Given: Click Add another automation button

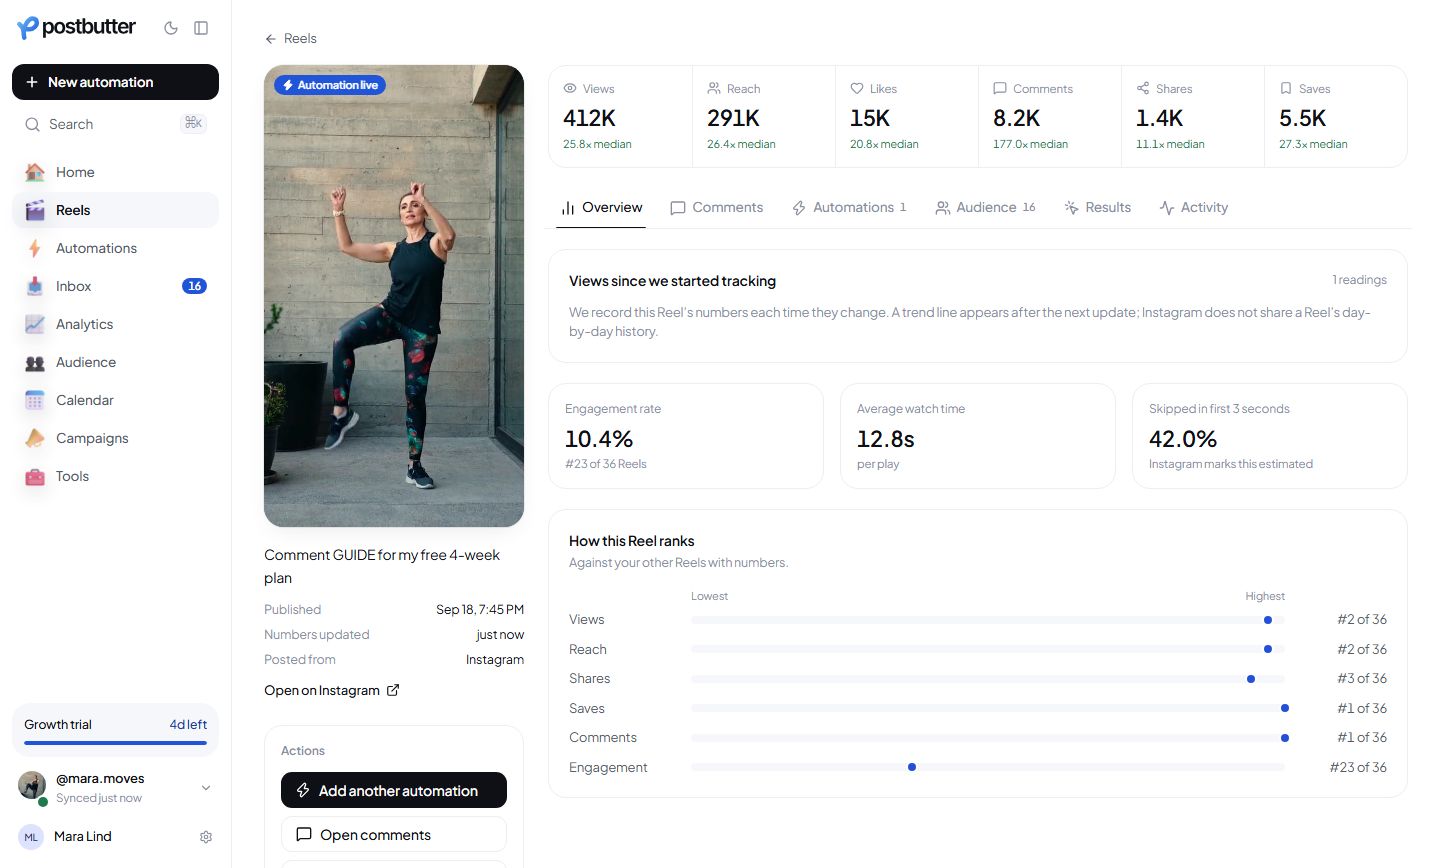Looking at the screenshot, I should coord(394,790).
